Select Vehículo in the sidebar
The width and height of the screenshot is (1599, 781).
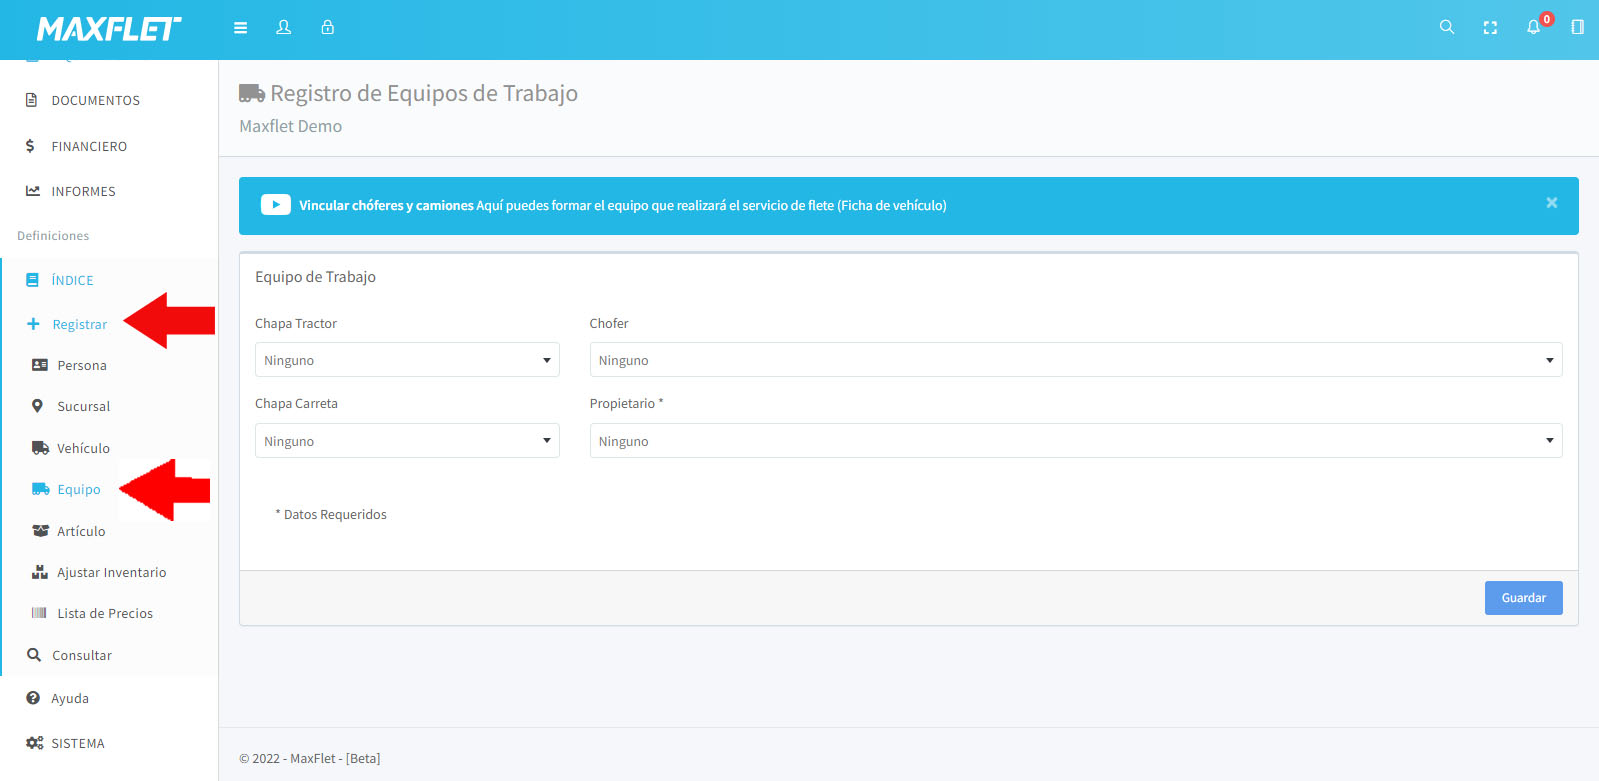83,449
